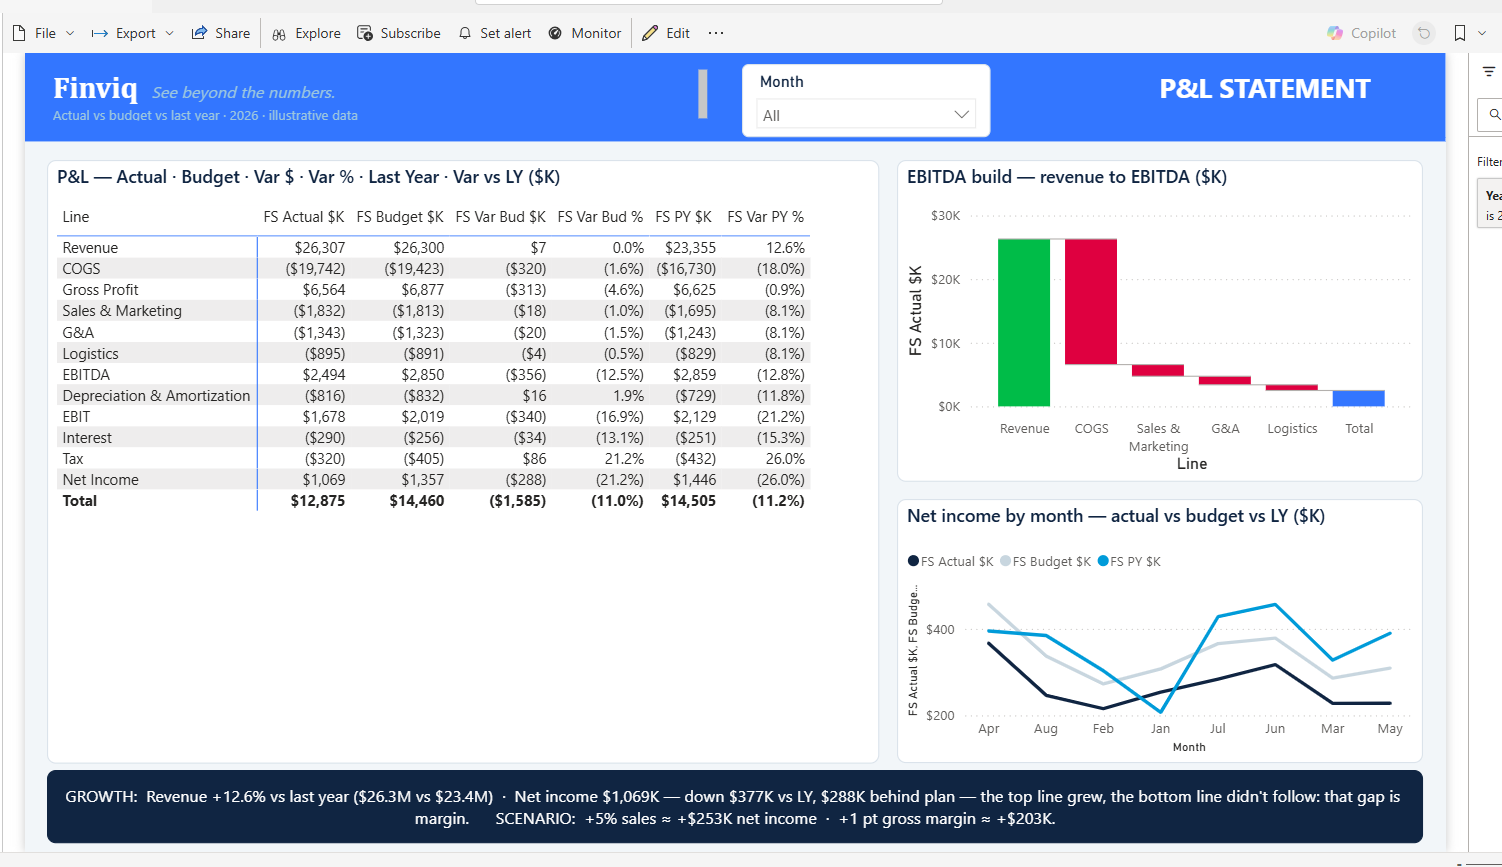The width and height of the screenshot is (1502, 867).
Task: Click the Explore binoculars icon
Action: [x=279, y=34]
